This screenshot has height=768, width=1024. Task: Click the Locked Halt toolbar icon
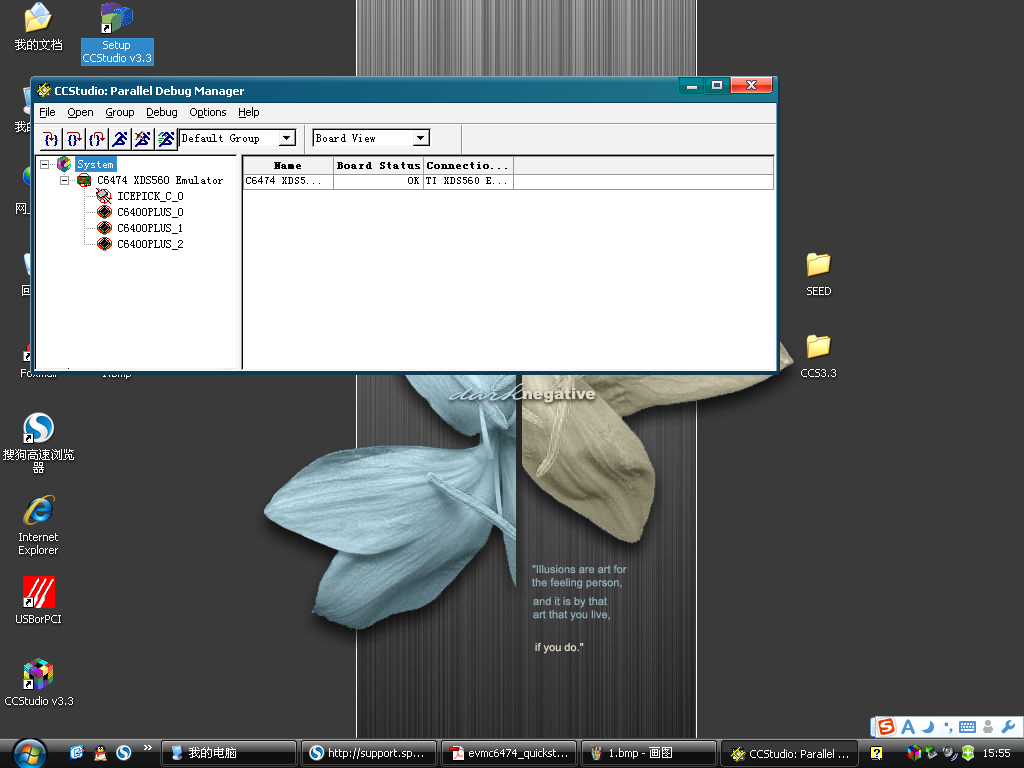pos(143,138)
